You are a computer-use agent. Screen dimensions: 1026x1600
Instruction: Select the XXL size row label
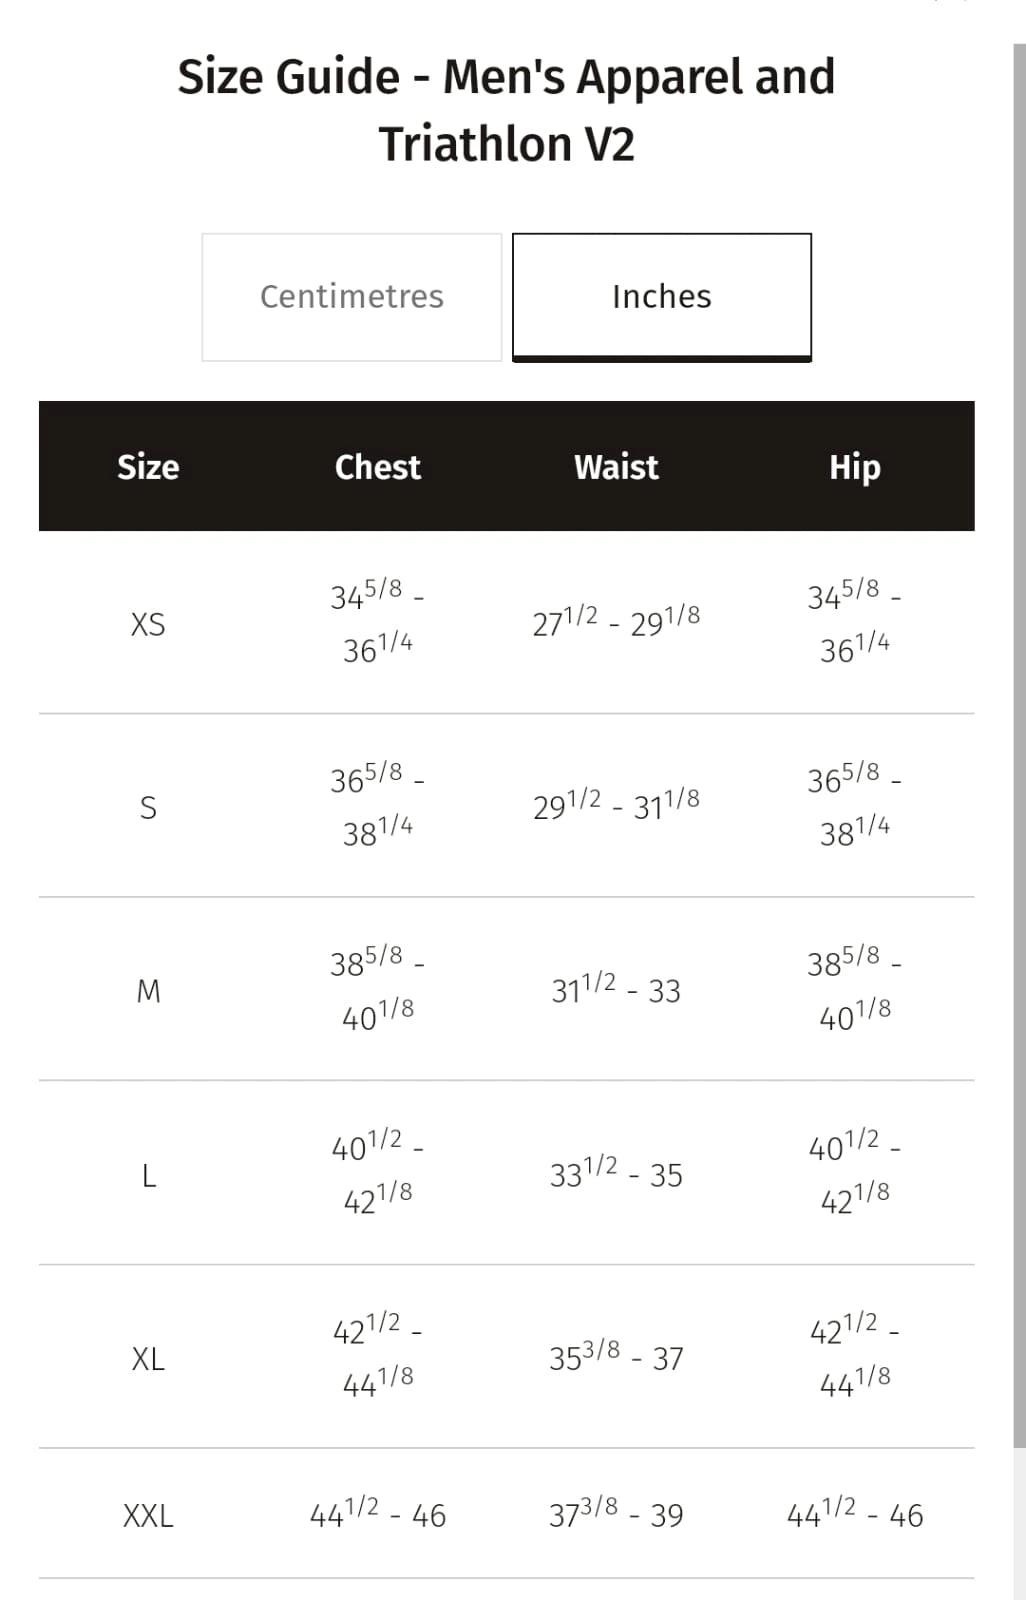(148, 1516)
